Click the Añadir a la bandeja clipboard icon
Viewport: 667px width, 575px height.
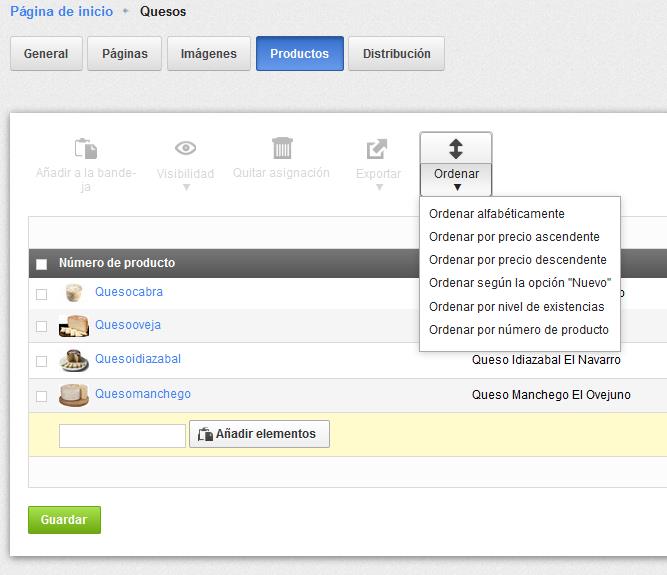[x=86, y=149]
